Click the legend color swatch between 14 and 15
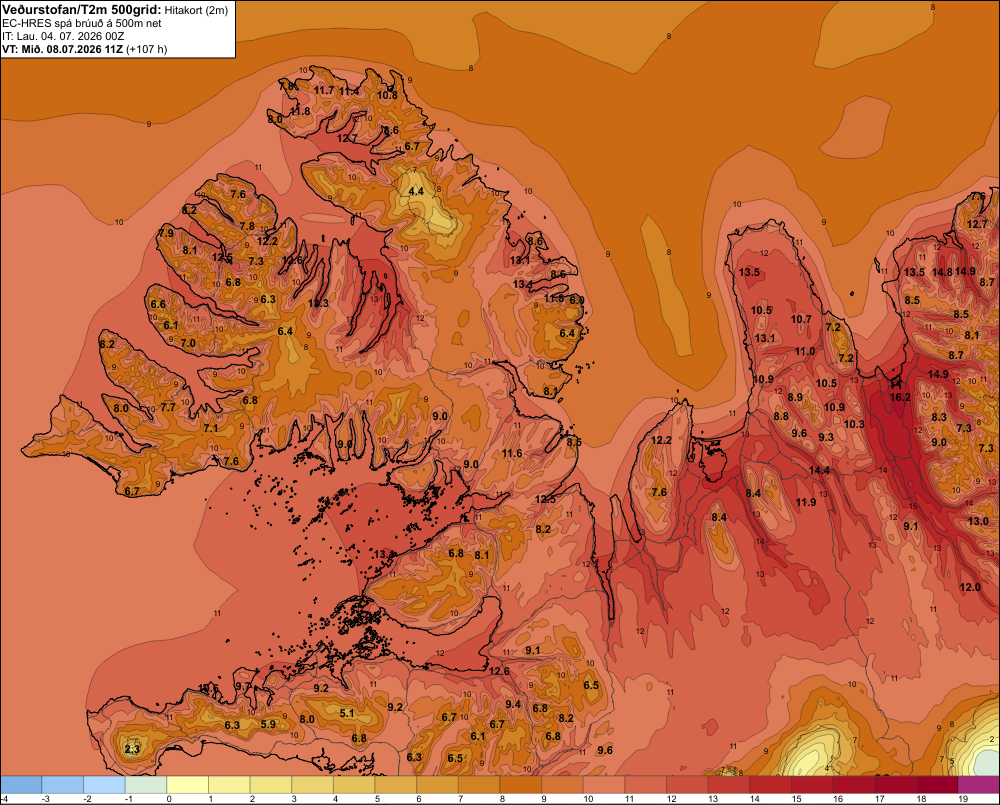This screenshot has width=1000, height=805. (x=770, y=784)
